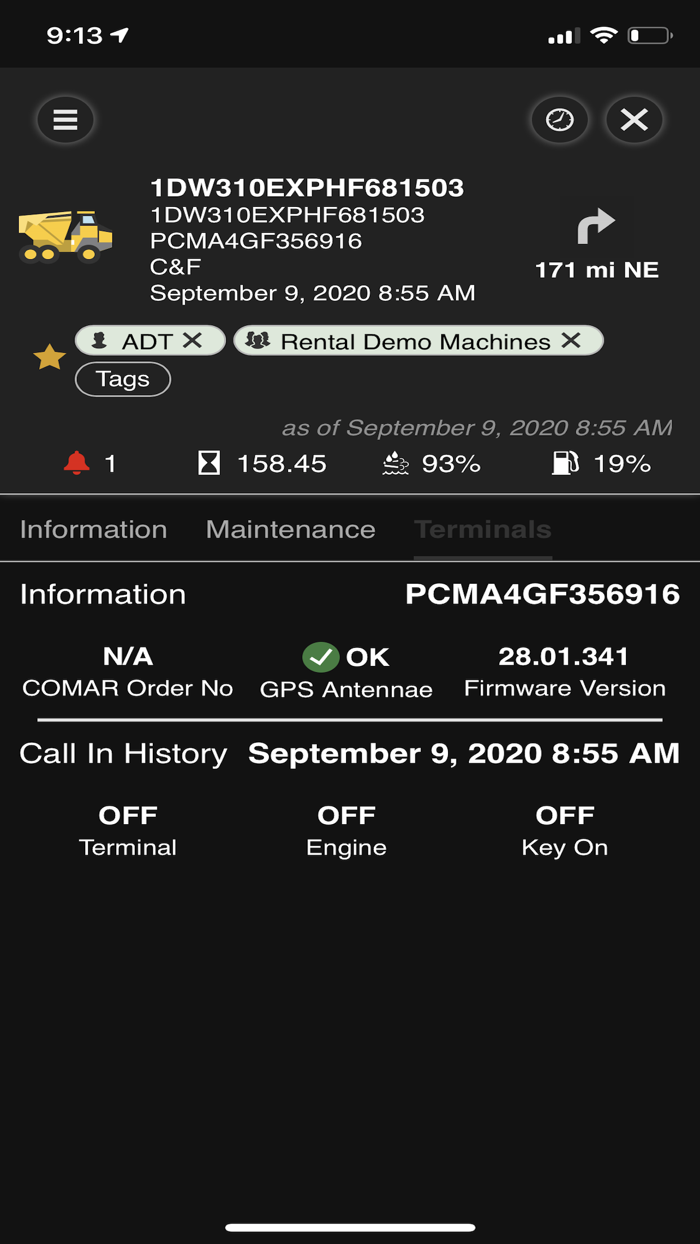Tap the fuel pump level icon

coord(565,463)
